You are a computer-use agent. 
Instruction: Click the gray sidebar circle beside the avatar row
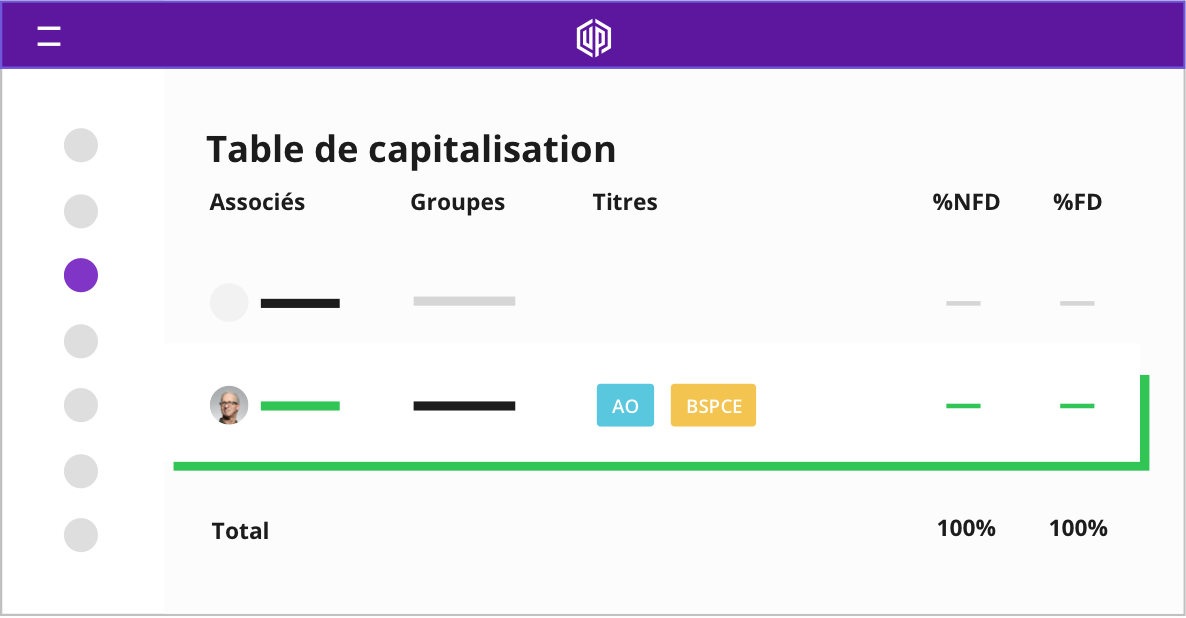pos(81,405)
